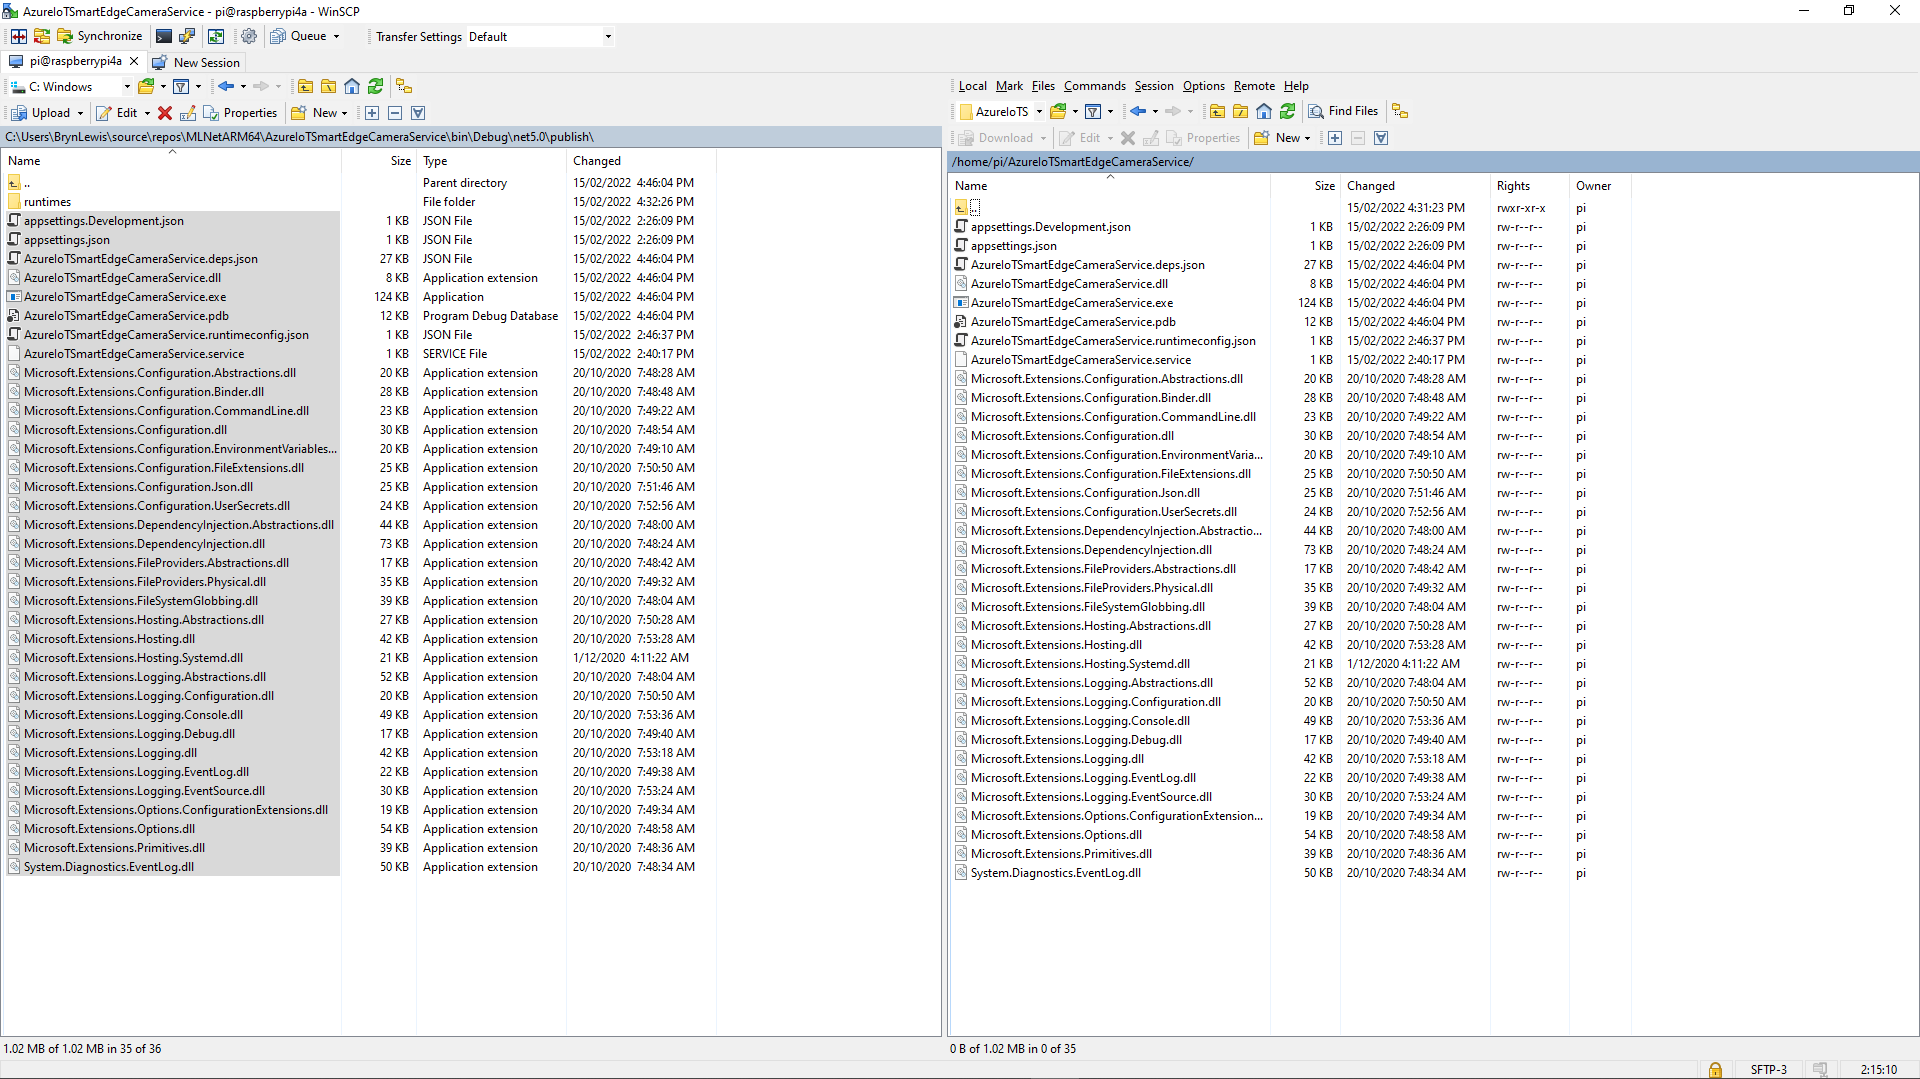1920x1079 pixels.
Task: Go to local home directory icon
Action: point(352,86)
